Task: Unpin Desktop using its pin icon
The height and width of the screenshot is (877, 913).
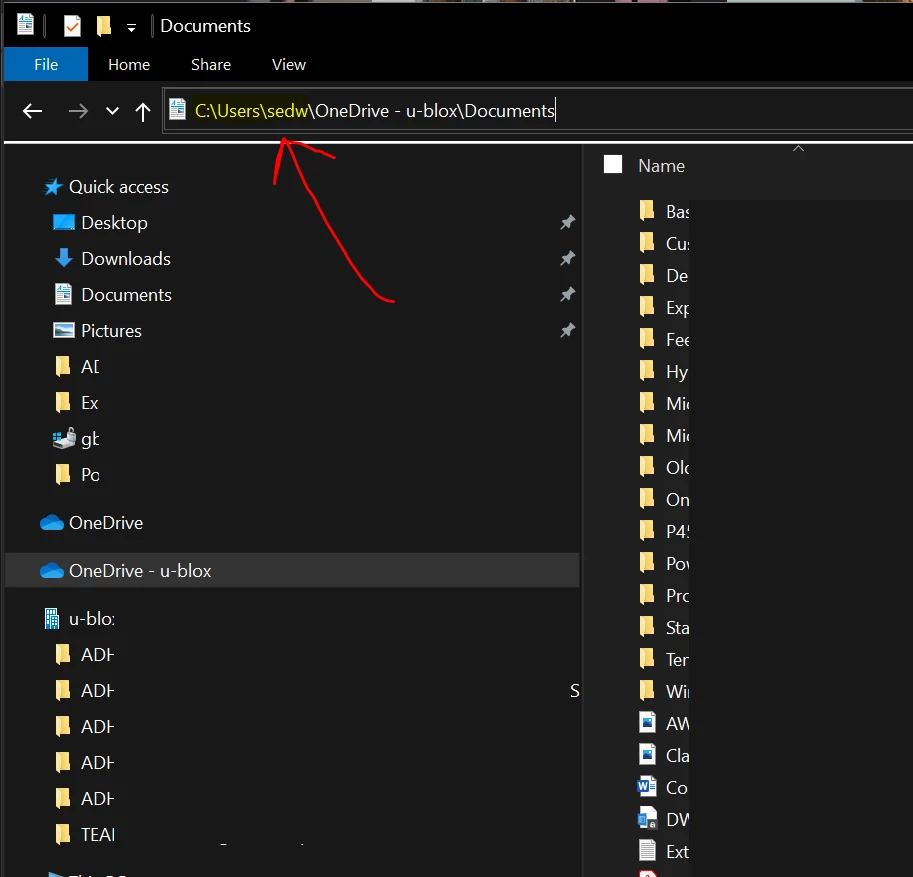Action: (x=568, y=222)
